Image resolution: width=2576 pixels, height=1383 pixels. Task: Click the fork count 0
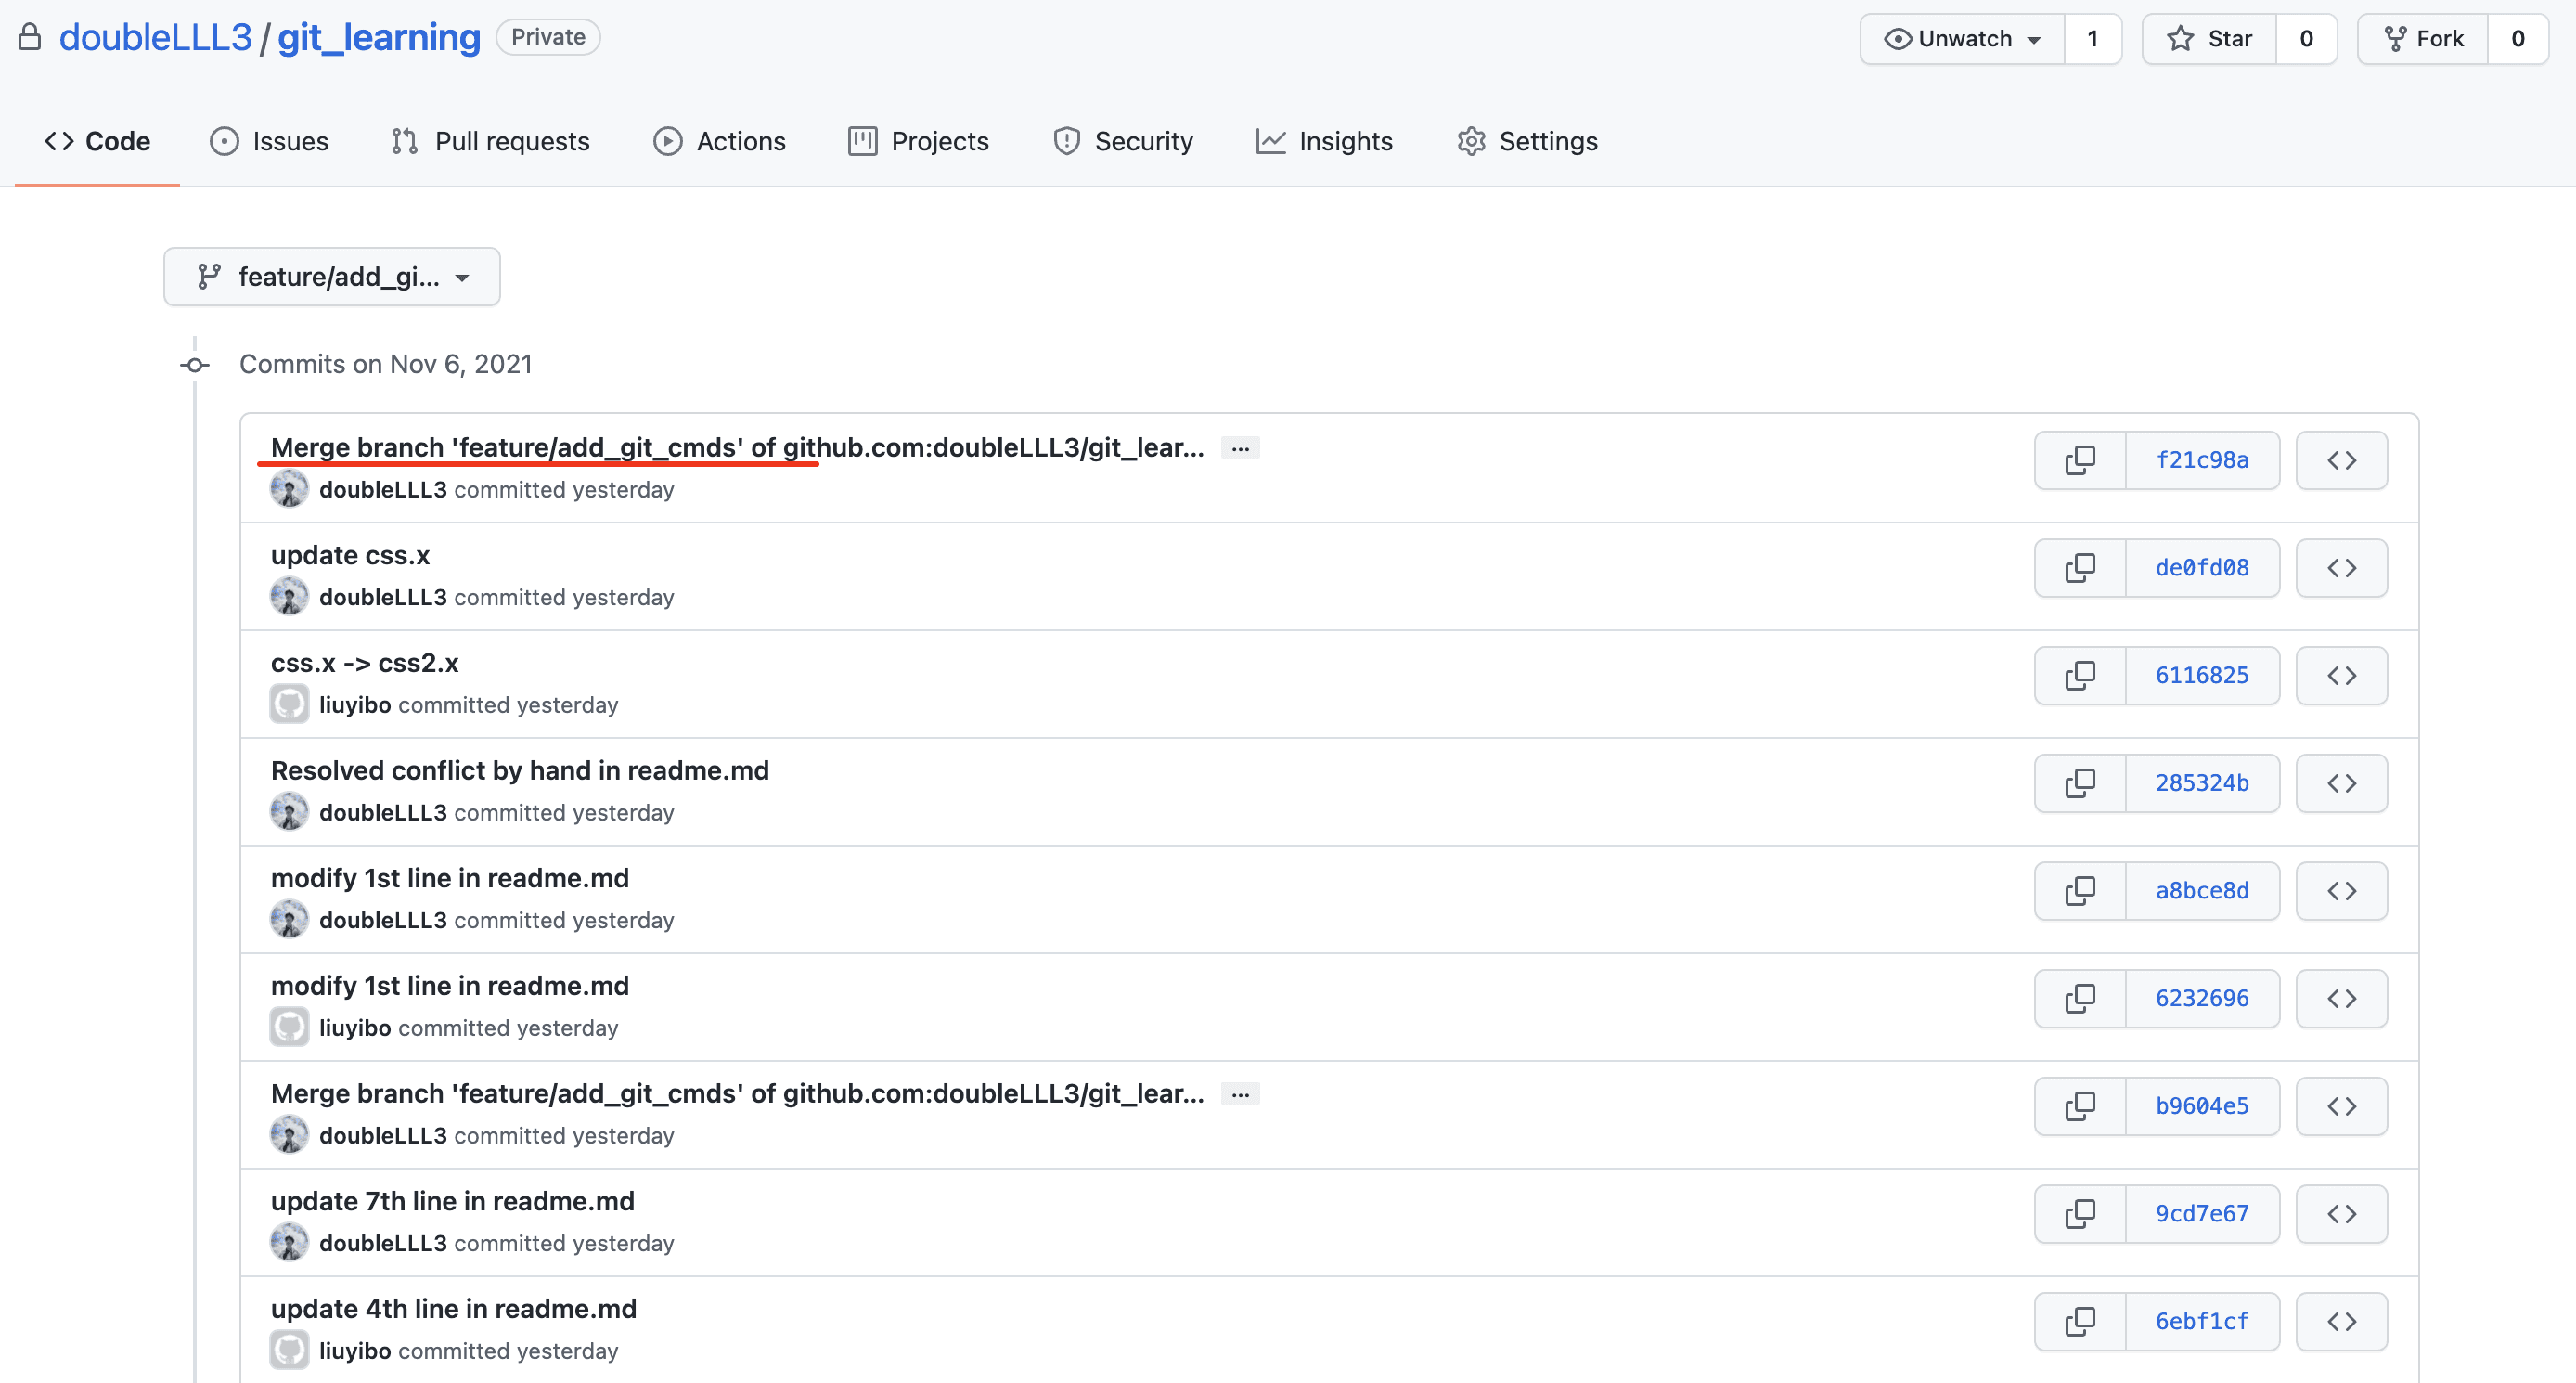point(2518,39)
